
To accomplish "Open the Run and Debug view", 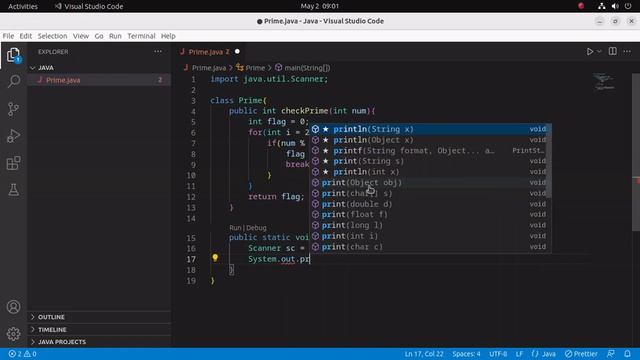I will point(13,136).
